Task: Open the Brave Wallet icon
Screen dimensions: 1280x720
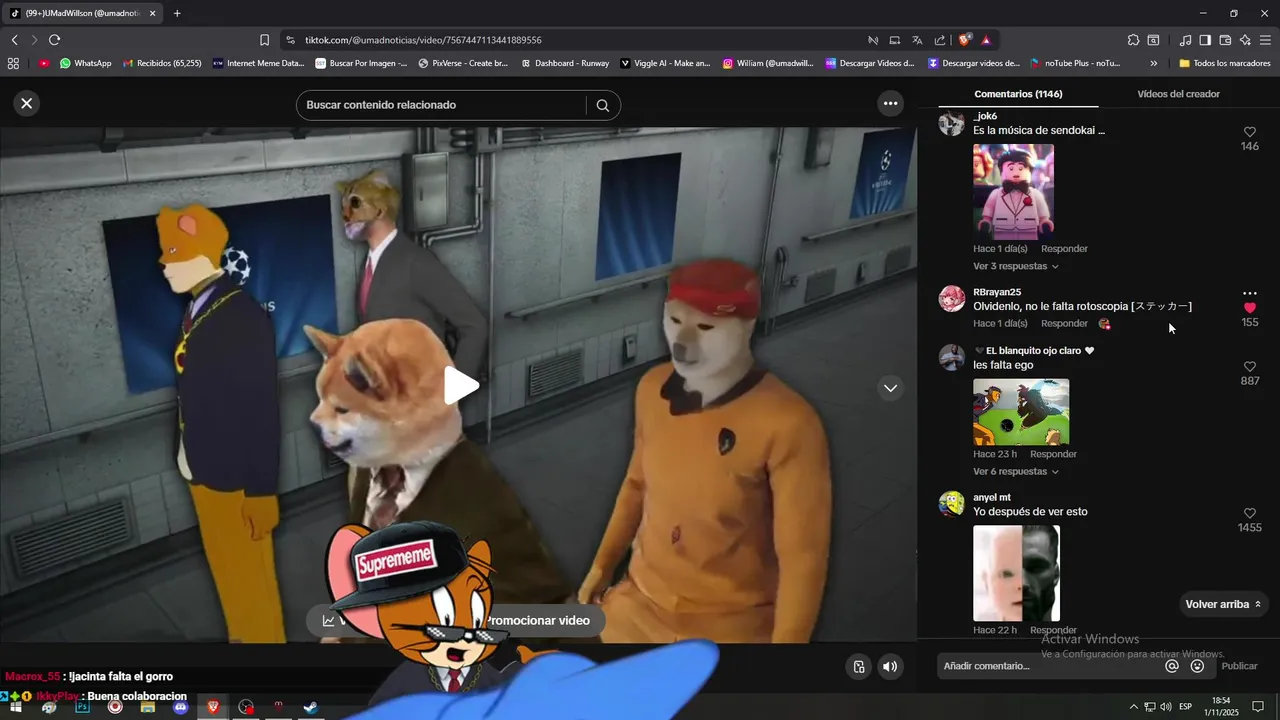Action: pyautogui.click(x=1225, y=40)
